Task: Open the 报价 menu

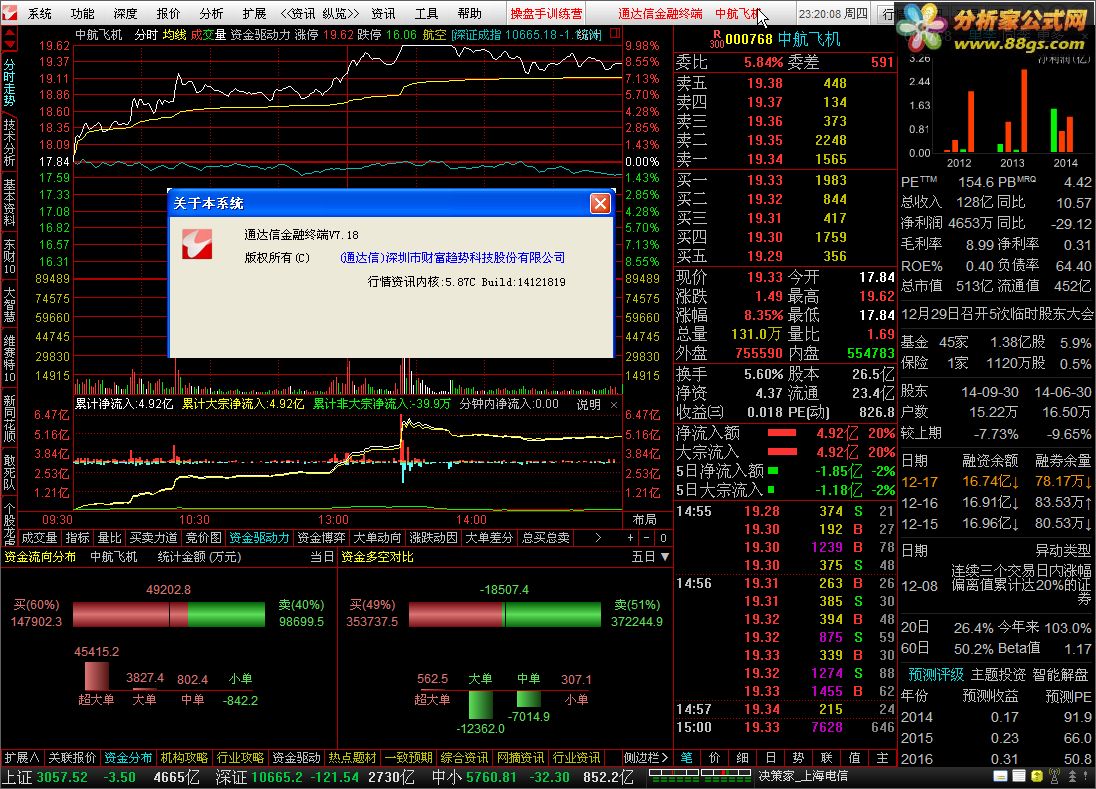Action: 168,13
